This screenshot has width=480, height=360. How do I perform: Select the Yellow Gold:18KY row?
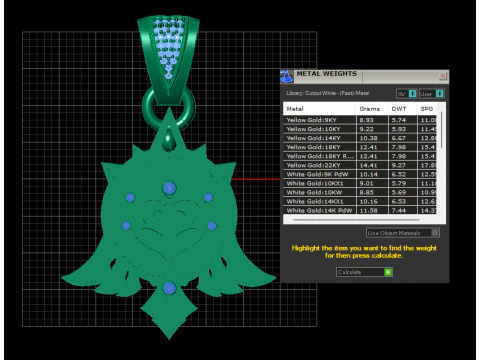click(360, 147)
